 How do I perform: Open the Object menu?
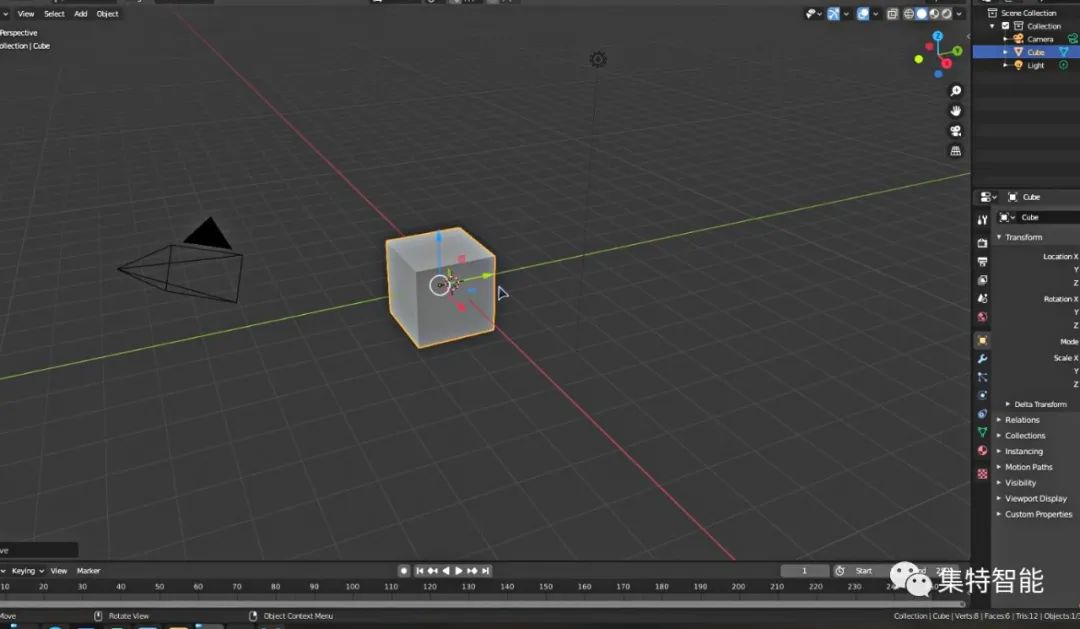107,14
